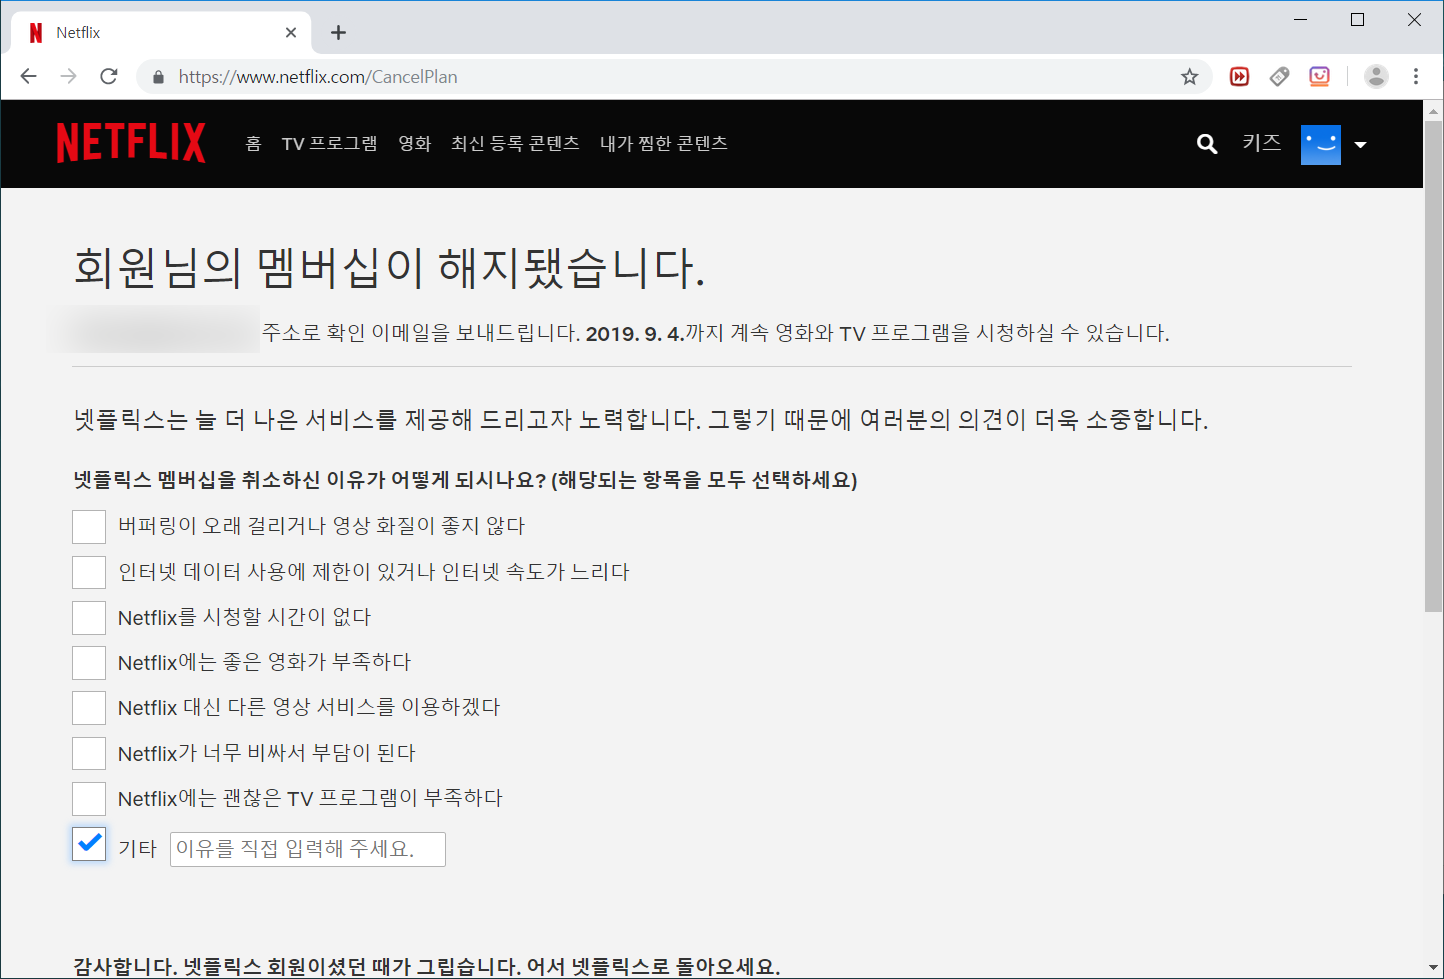
Task: Click the Netflix logo in header
Action: (x=131, y=143)
